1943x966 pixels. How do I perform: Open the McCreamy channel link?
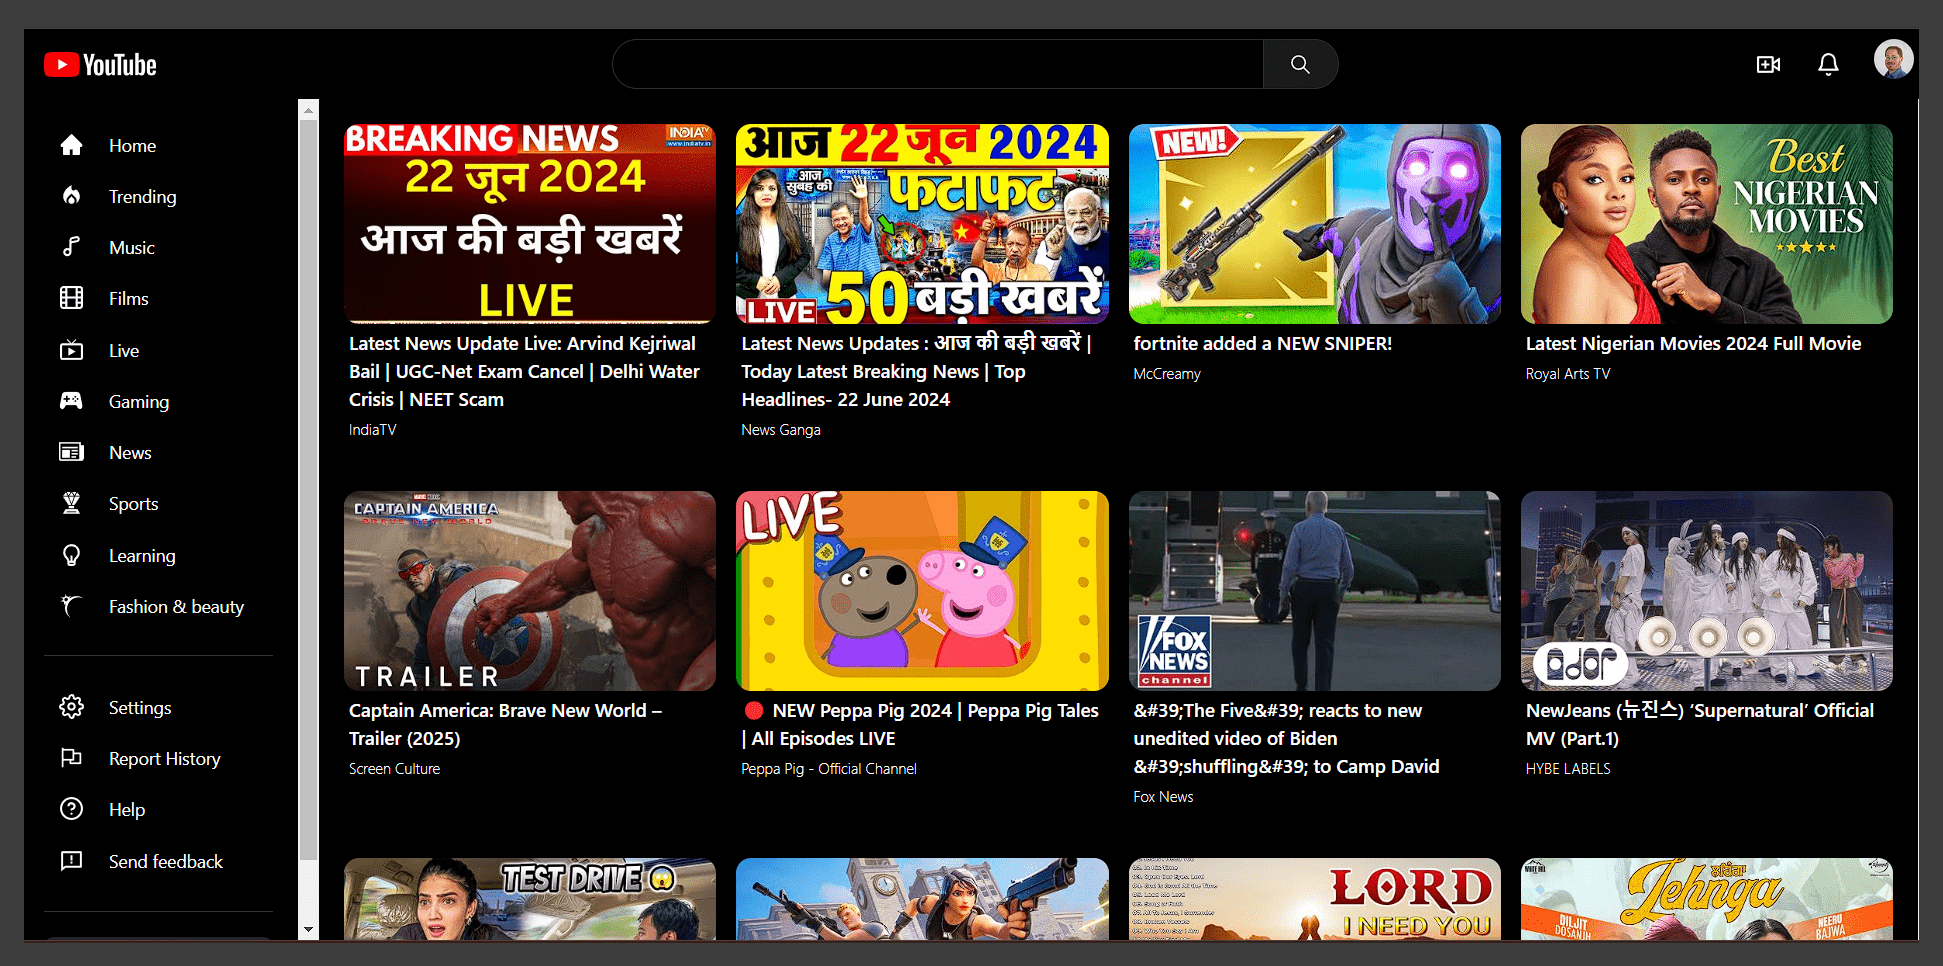(x=1166, y=374)
